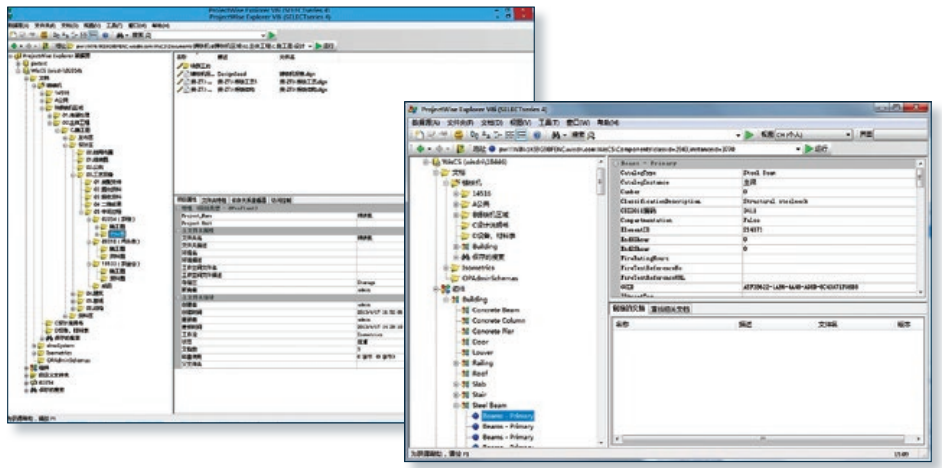Click green back arrow in front window address bar
The width and height of the screenshot is (942, 468).
pyautogui.click(x=421, y=148)
